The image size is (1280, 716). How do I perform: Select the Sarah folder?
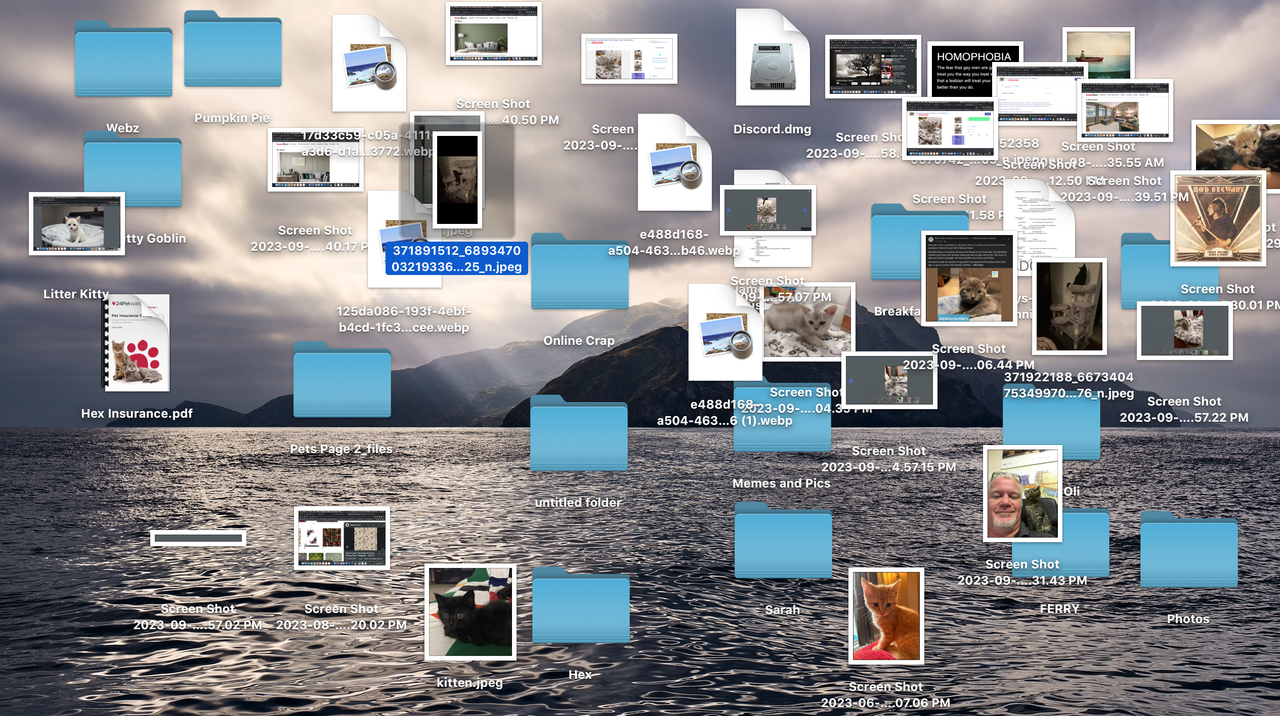pos(783,540)
